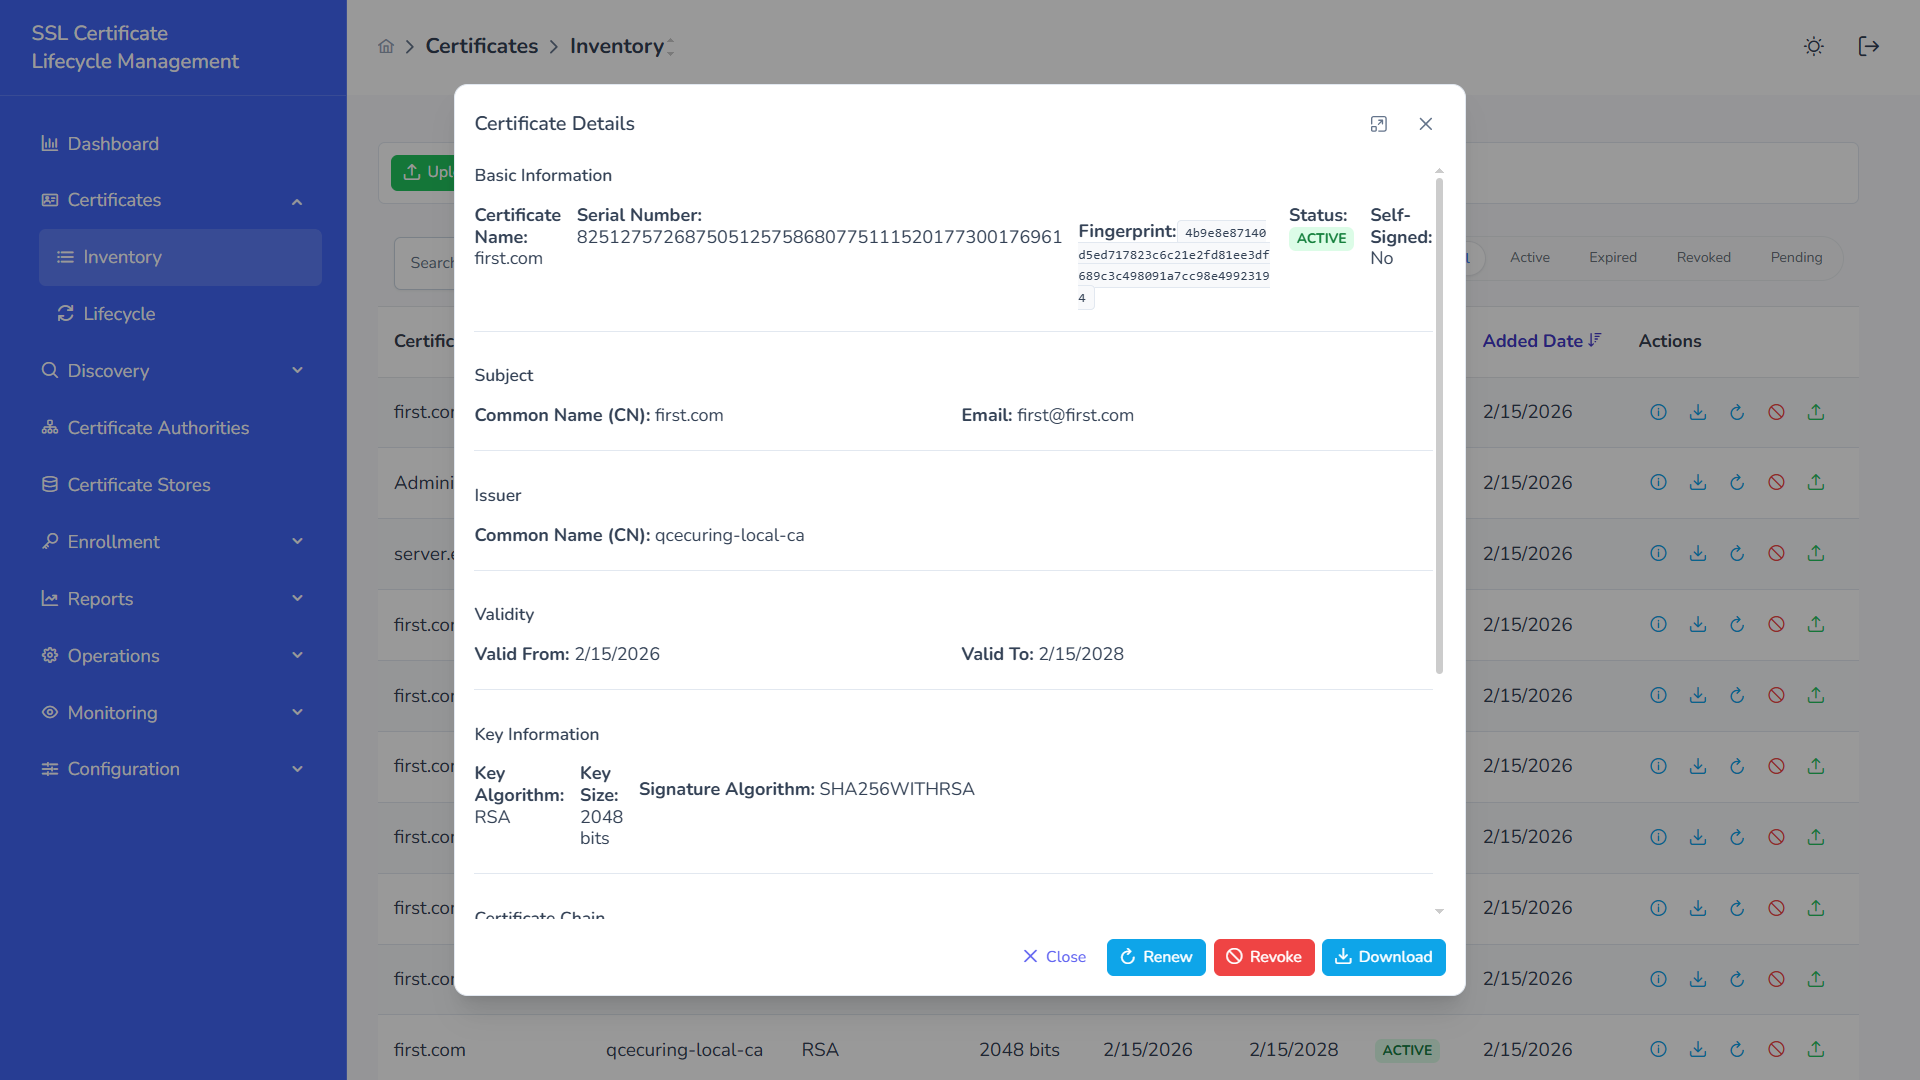
Task: Expand the Enrollment sidebar menu
Action: (x=297, y=542)
